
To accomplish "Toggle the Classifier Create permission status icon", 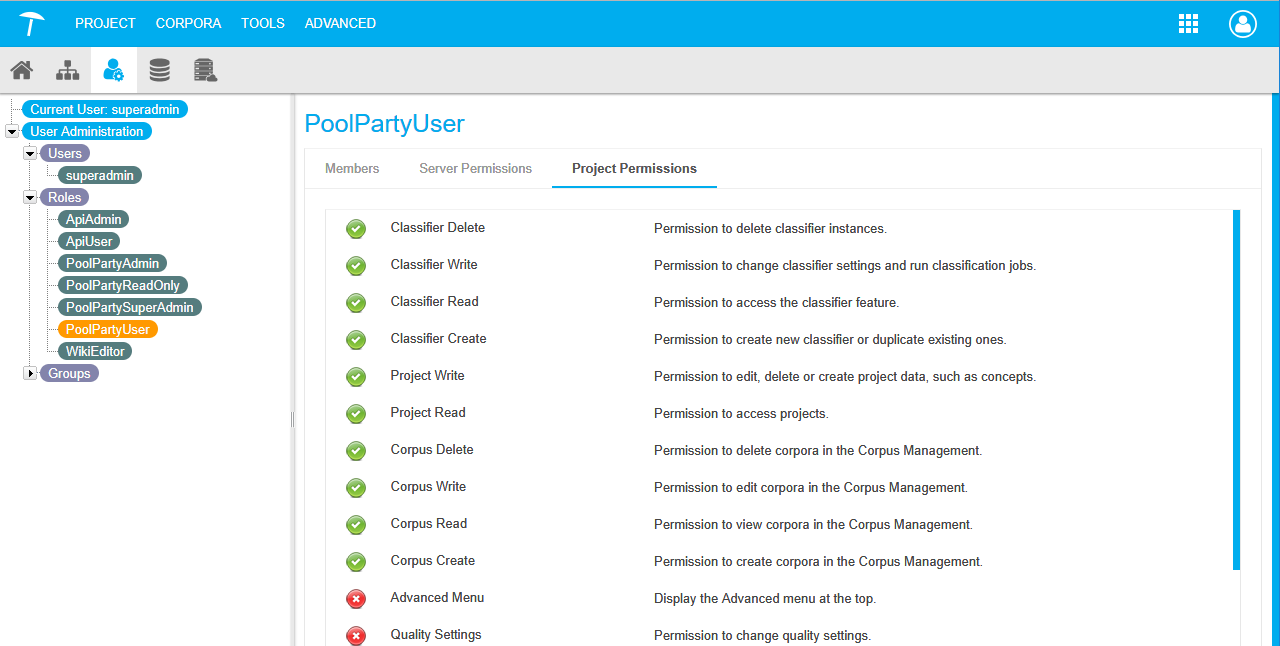I will tap(356, 340).
